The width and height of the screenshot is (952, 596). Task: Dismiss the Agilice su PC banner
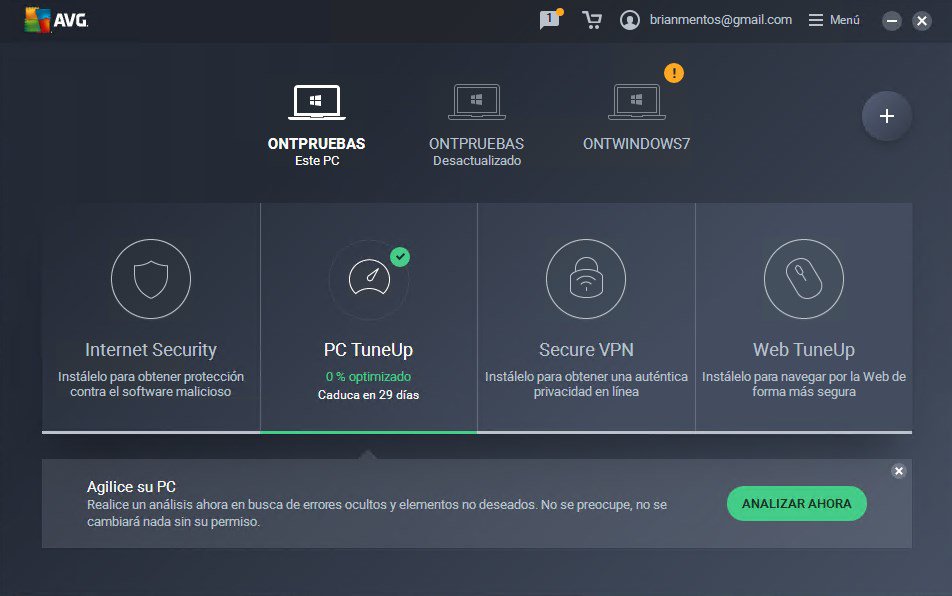click(x=898, y=471)
